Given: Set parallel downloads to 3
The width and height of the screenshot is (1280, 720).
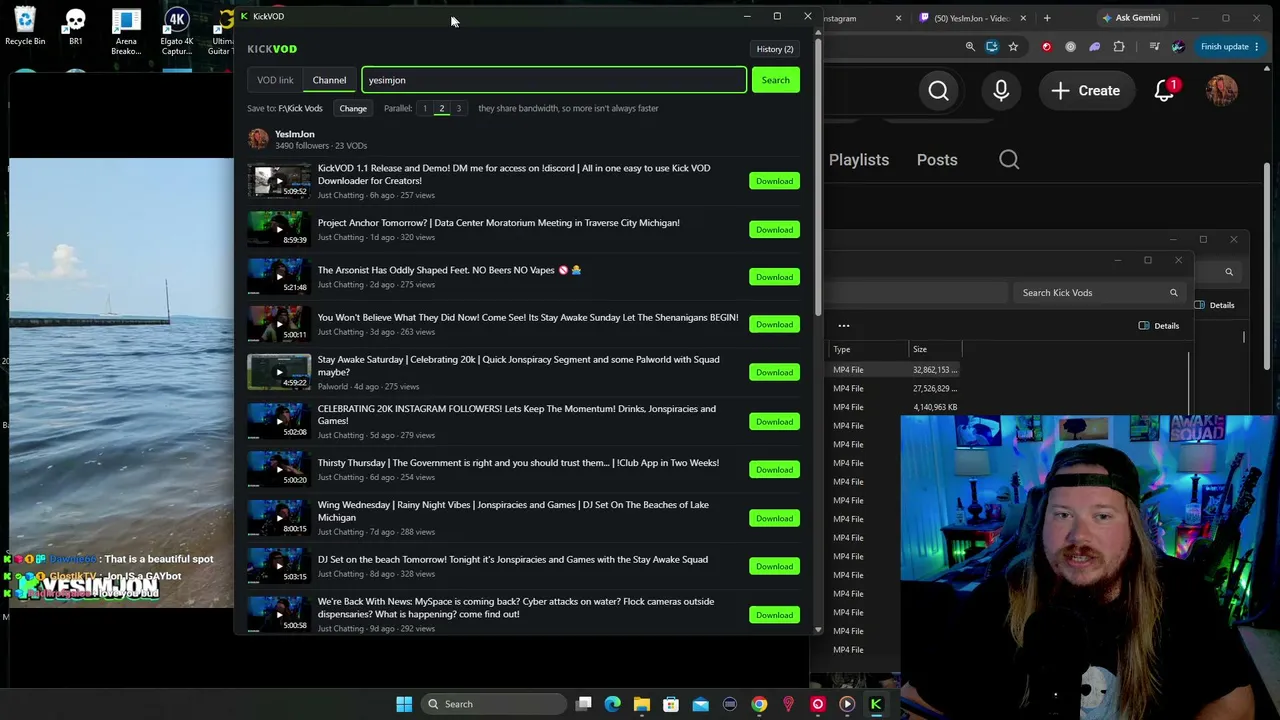Looking at the screenshot, I should pos(458,108).
